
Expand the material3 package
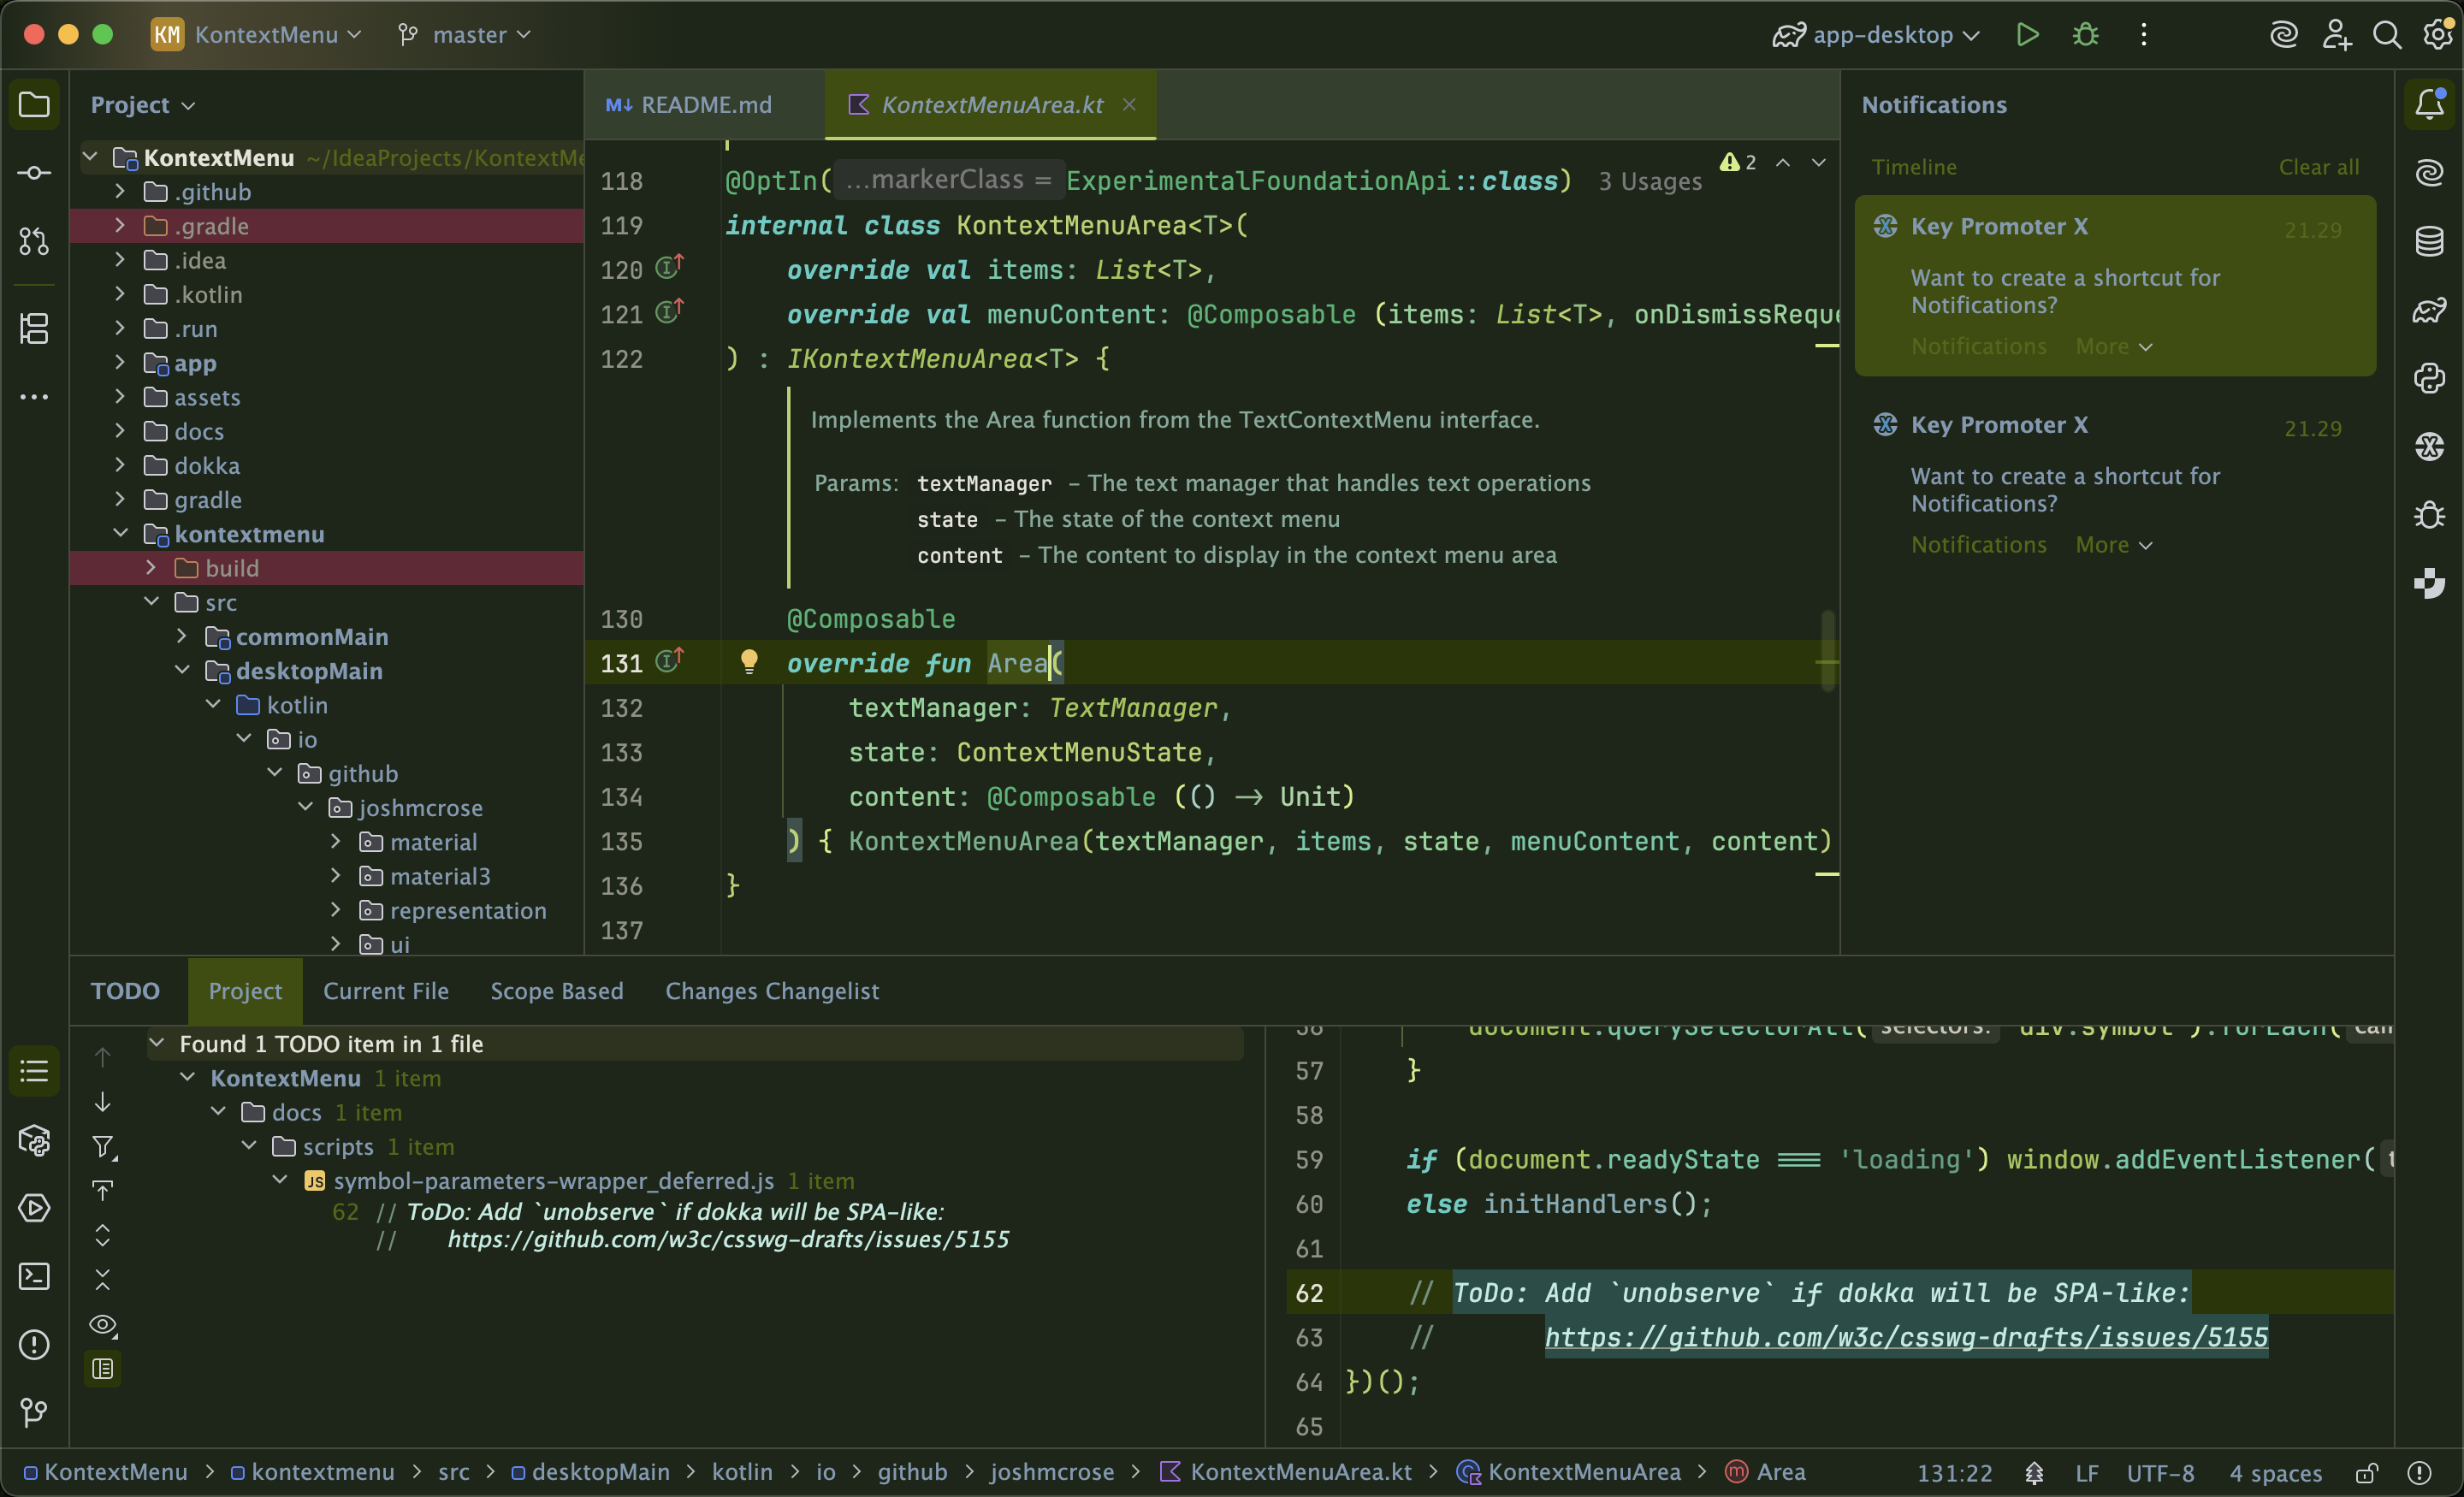click(336, 875)
